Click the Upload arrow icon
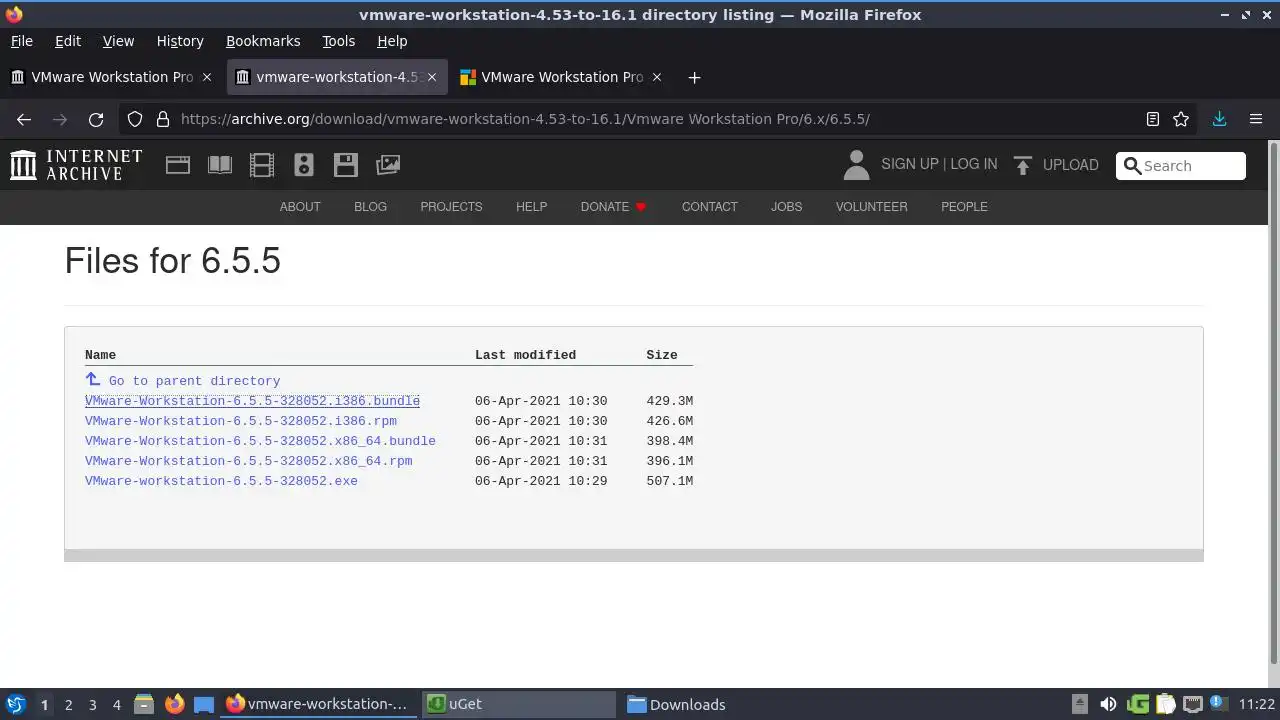1280x720 pixels. tap(1022, 165)
